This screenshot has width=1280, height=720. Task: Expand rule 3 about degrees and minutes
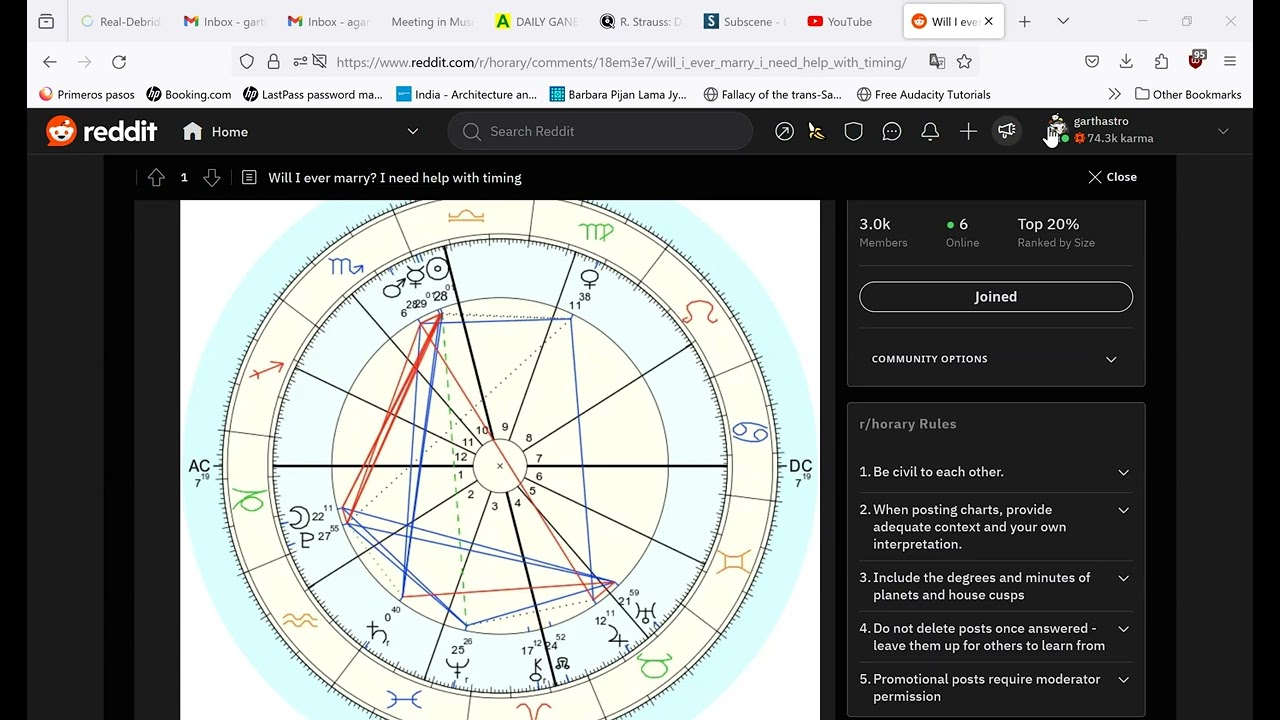pyautogui.click(x=995, y=586)
